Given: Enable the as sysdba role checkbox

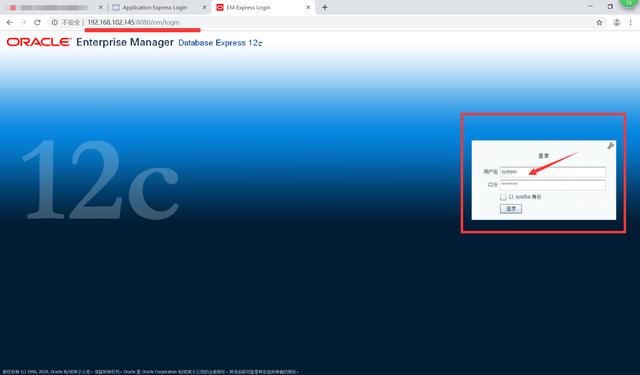Looking at the screenshot, I should [503, 197].
